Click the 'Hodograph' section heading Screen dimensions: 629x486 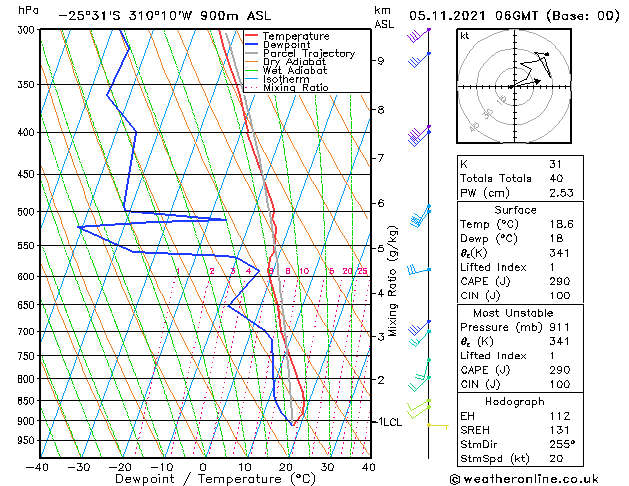point(515,402)
